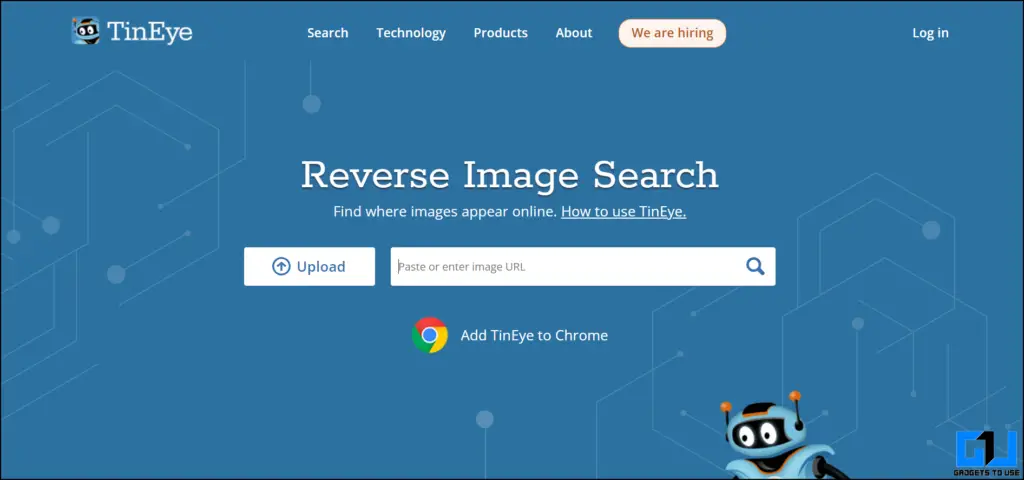The image size is (1024, 480).
Task: Click the TinEye robot logo icon
Action: pos(86,31)
